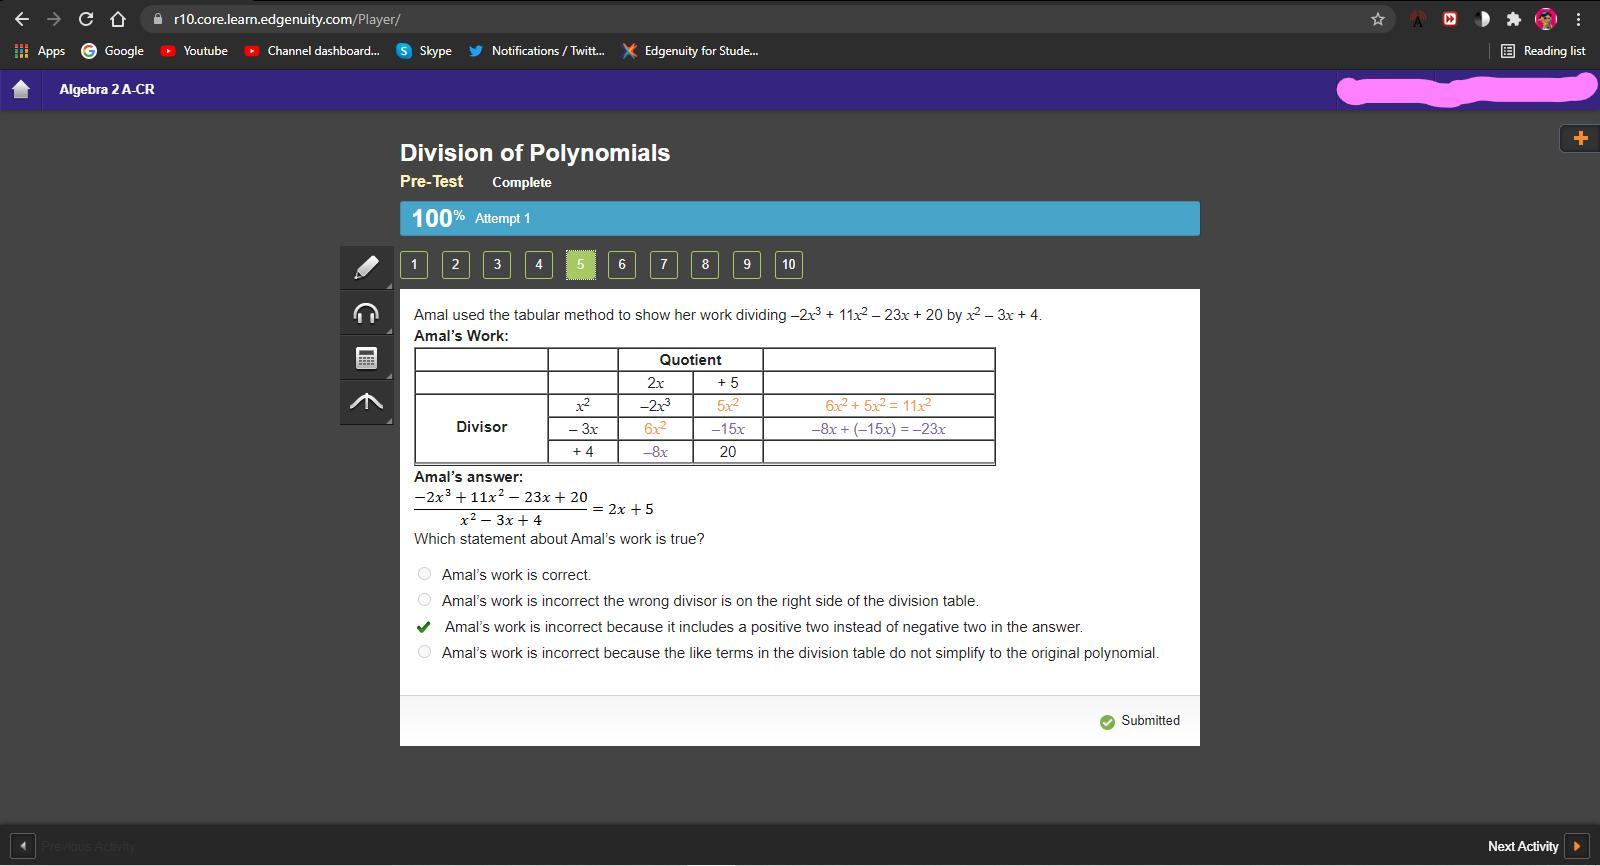Click the headphones read-aloud tool
Image resolution: width=1600 pixels, height=866 pixels.
(x=366, y=313)
